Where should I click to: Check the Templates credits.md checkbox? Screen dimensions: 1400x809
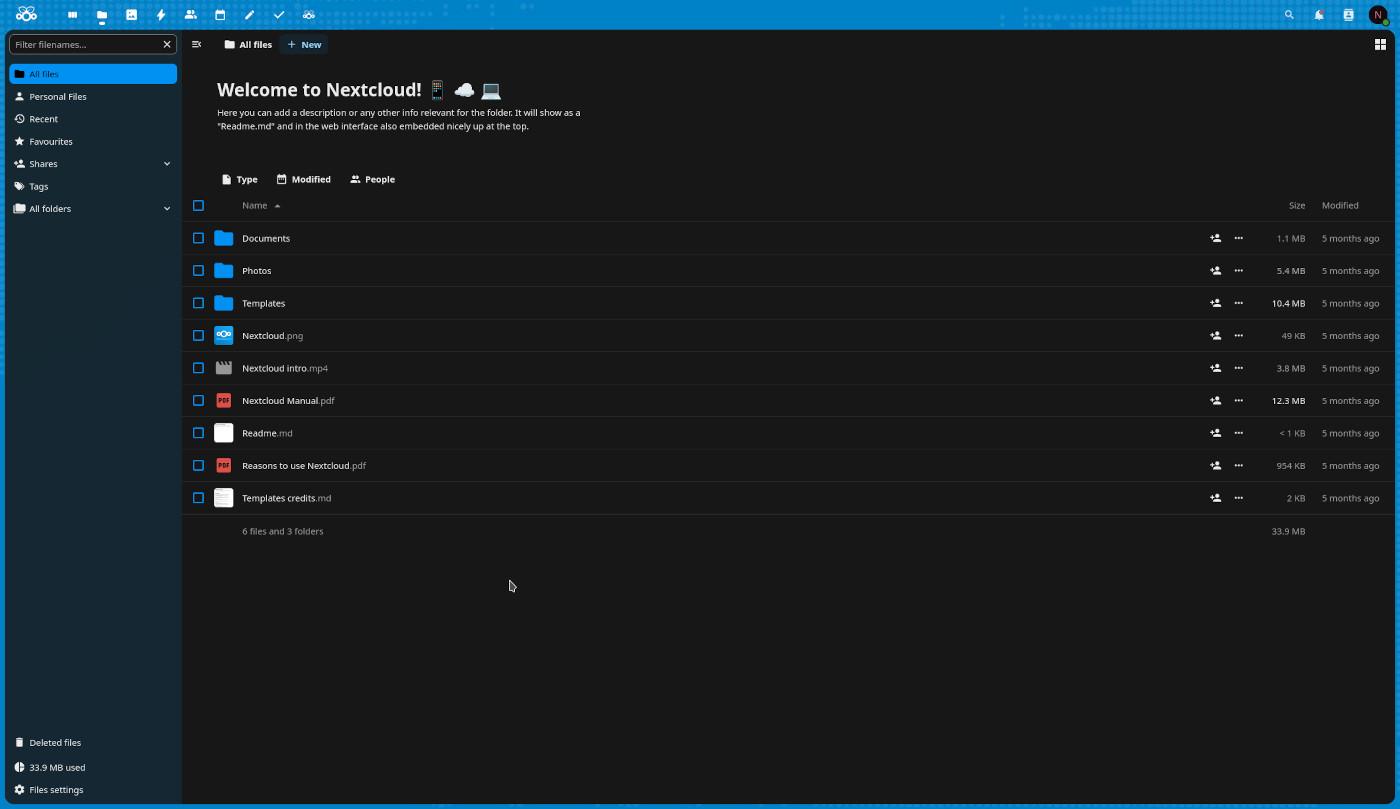point(198,498)
